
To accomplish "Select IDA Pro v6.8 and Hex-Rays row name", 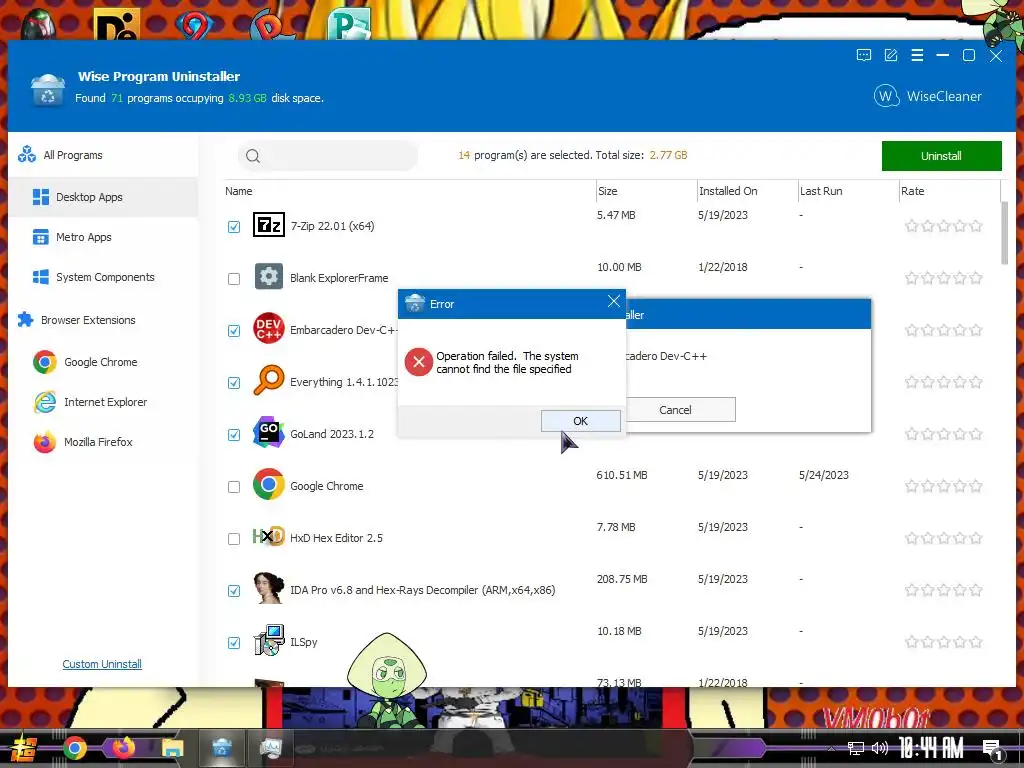I will tap(423, 590).
